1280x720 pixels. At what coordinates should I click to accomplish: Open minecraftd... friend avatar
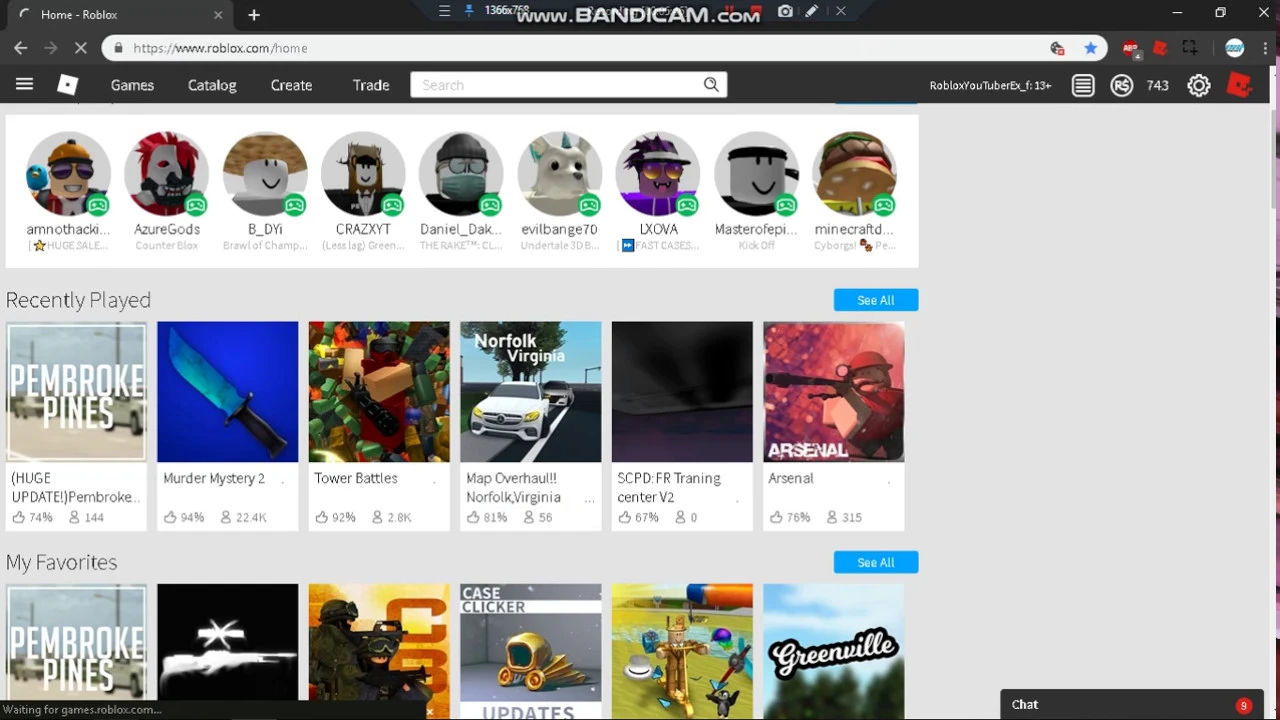[x=854, y=174]
